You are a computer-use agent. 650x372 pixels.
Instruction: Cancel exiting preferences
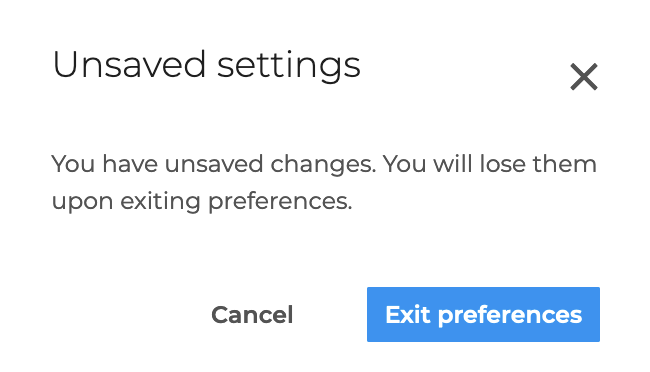[x=252, y=315]
